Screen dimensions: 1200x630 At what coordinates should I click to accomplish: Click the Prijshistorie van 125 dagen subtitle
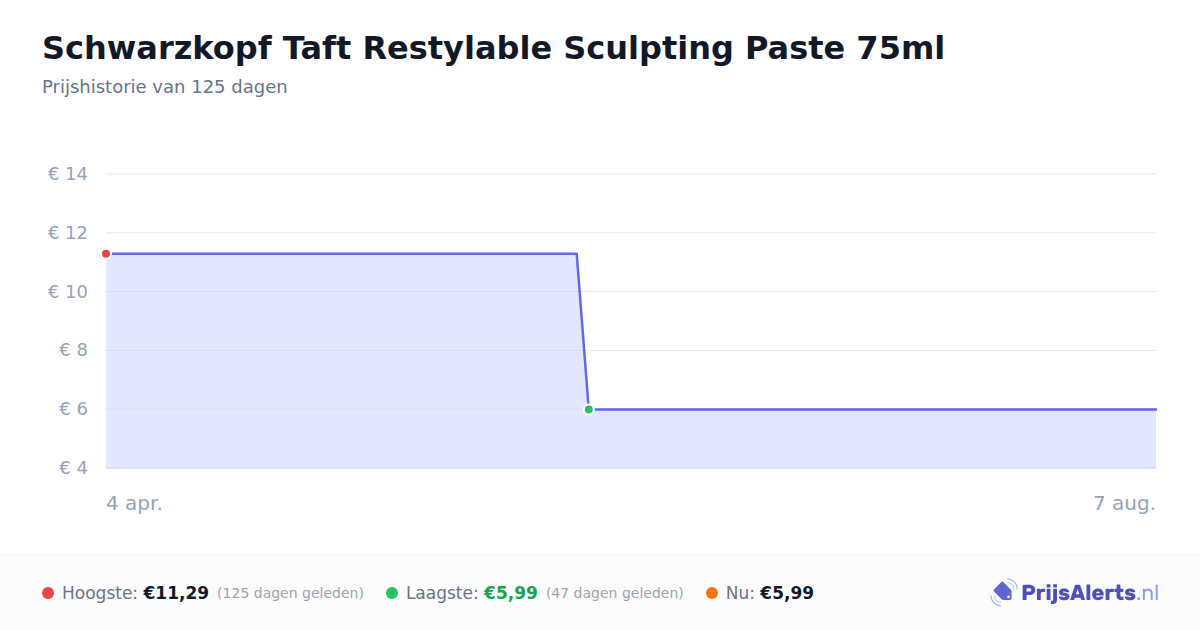pyautogui.click(x=165, y=87)
